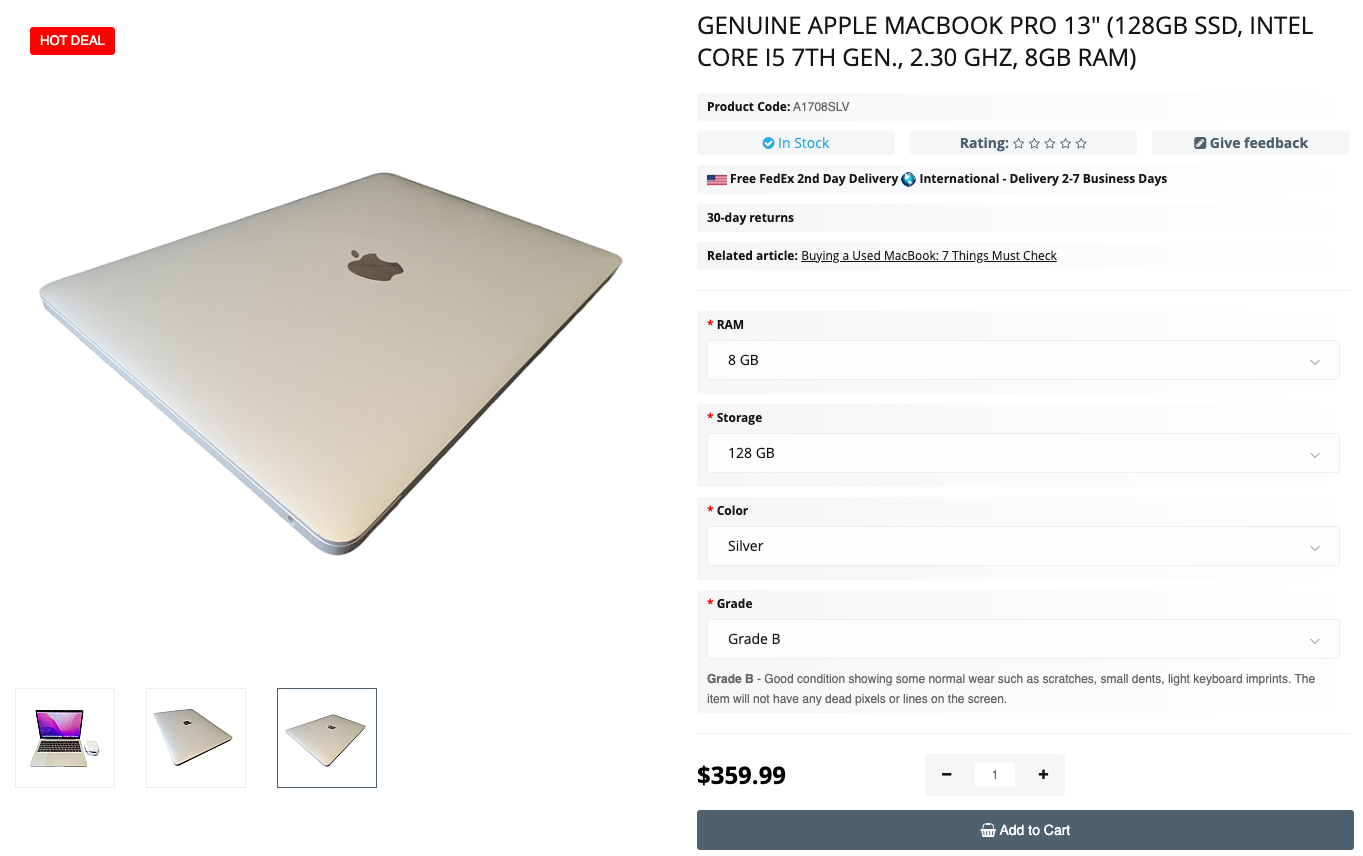
Task: Open the Color Silver dropdown
Action: [x=1022, y=546]
